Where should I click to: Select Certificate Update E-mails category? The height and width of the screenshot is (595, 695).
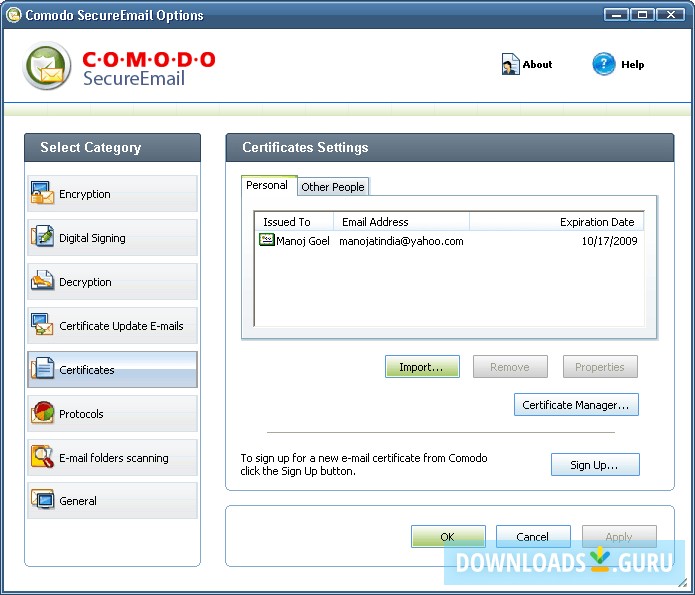pos(112,325)
